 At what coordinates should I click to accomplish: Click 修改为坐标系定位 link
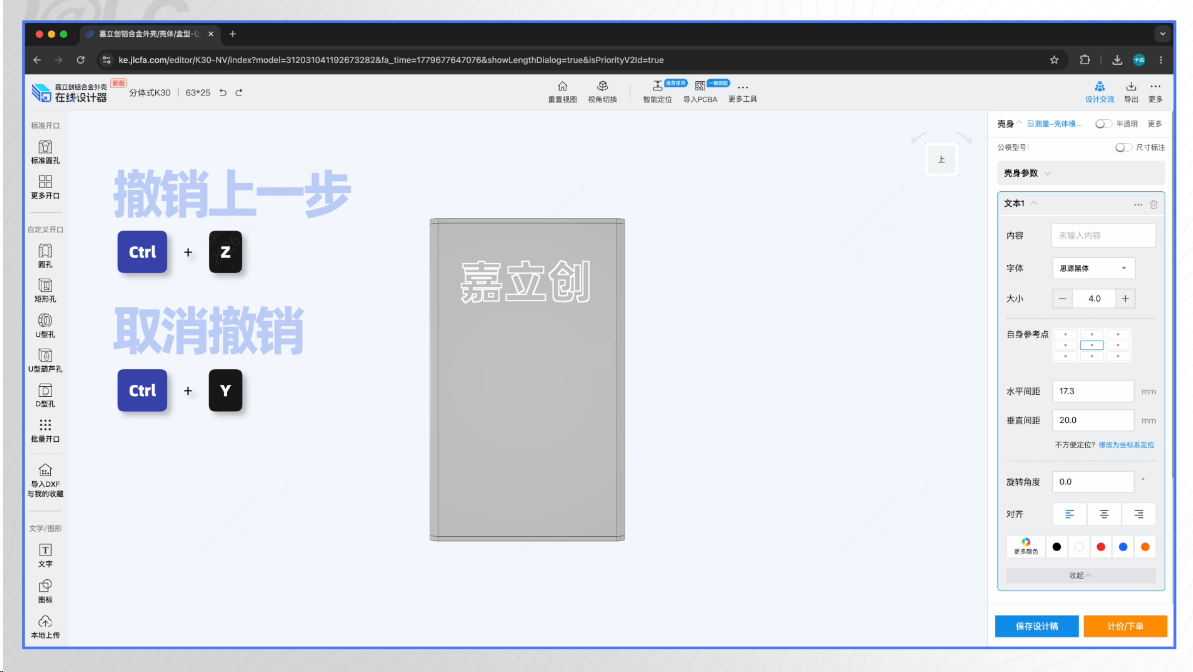point(1126,444)
